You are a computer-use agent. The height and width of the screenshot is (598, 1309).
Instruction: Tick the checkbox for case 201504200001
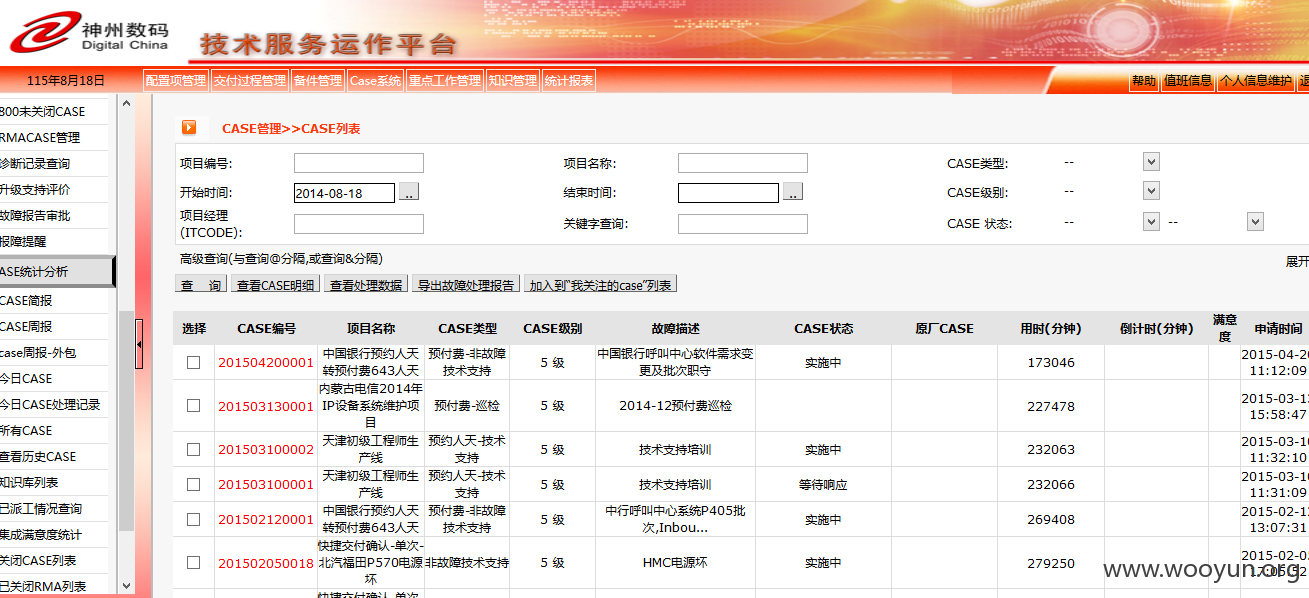194,363
